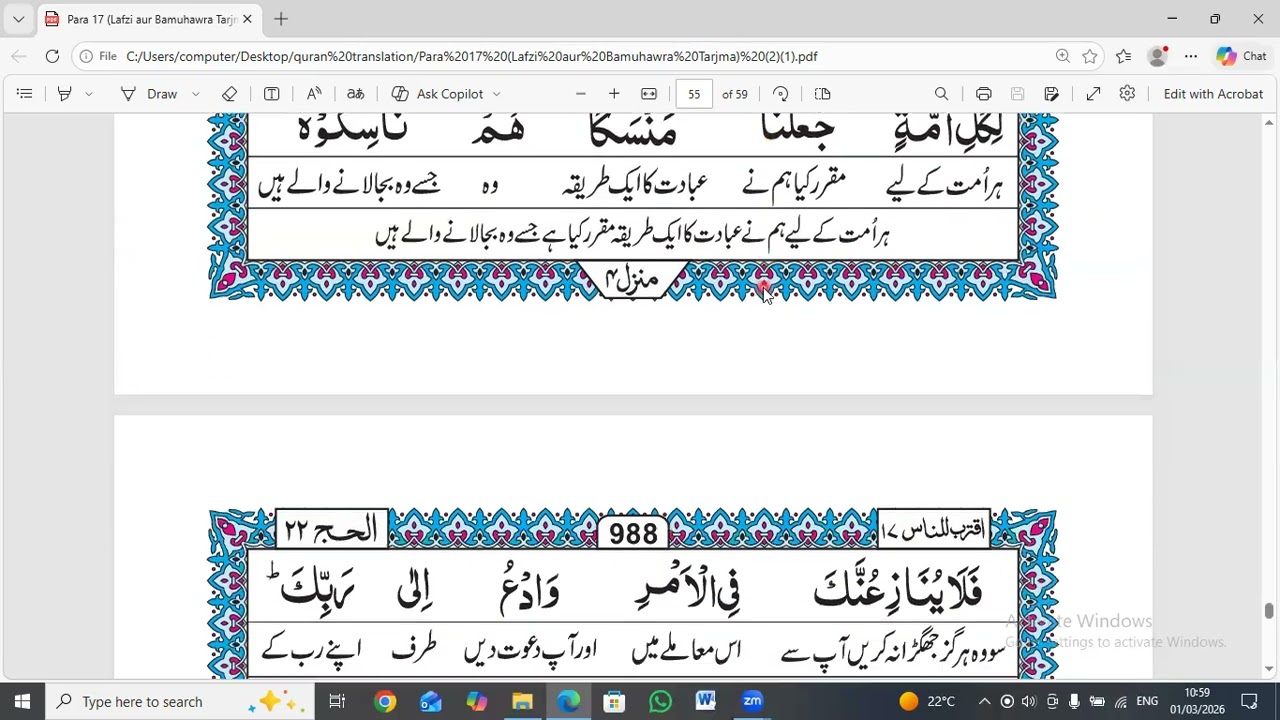Click the vertical scrollbar thumb
This screenshot has width=1280, height=720.
(1269, 611)
